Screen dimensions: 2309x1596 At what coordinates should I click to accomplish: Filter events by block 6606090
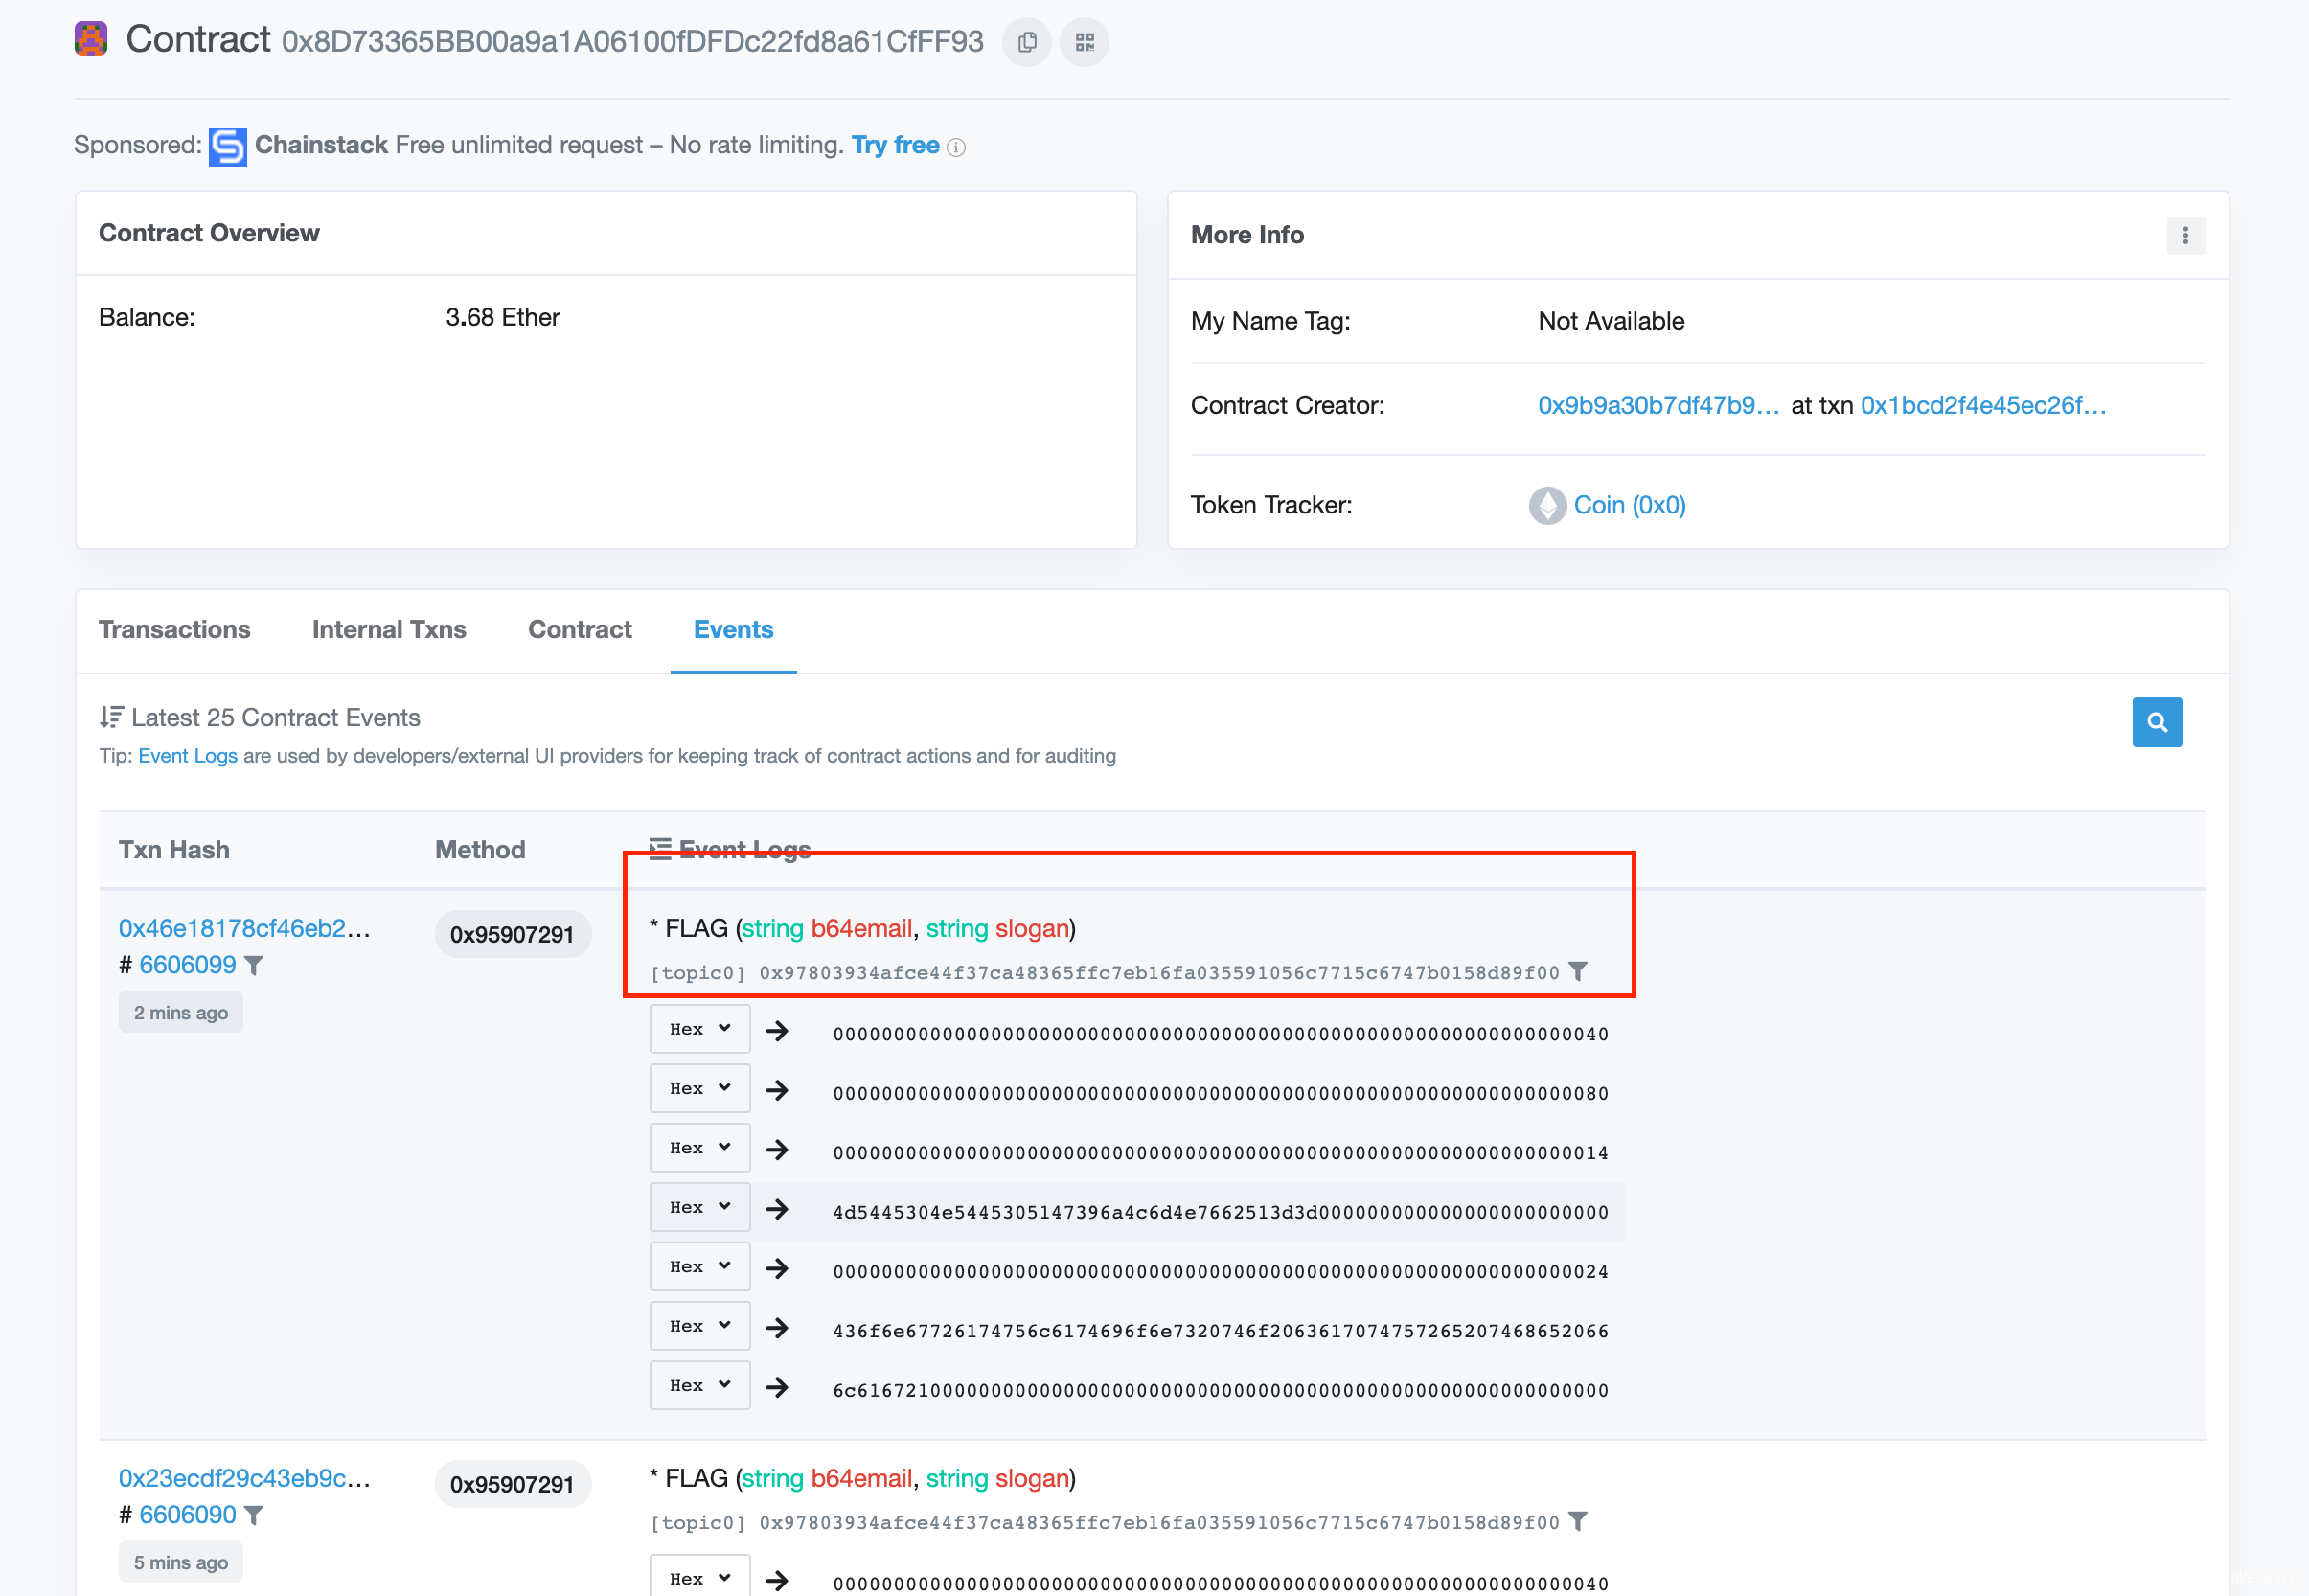pos(255,1515)
